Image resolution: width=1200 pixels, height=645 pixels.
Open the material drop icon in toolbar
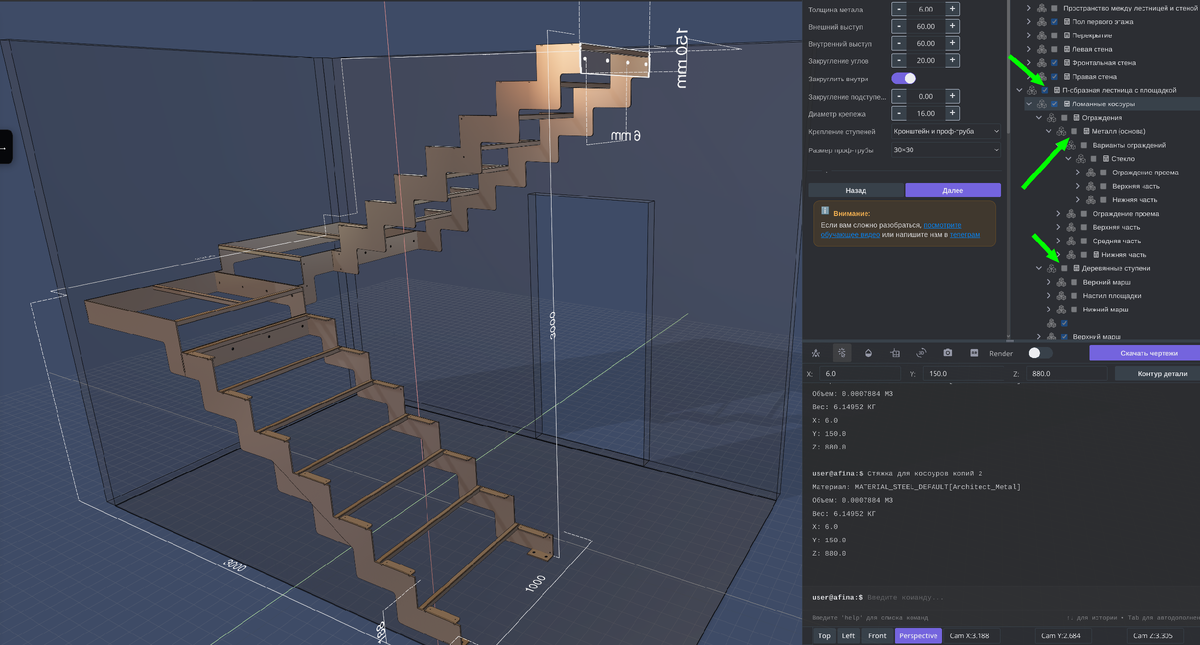[868, 353]
